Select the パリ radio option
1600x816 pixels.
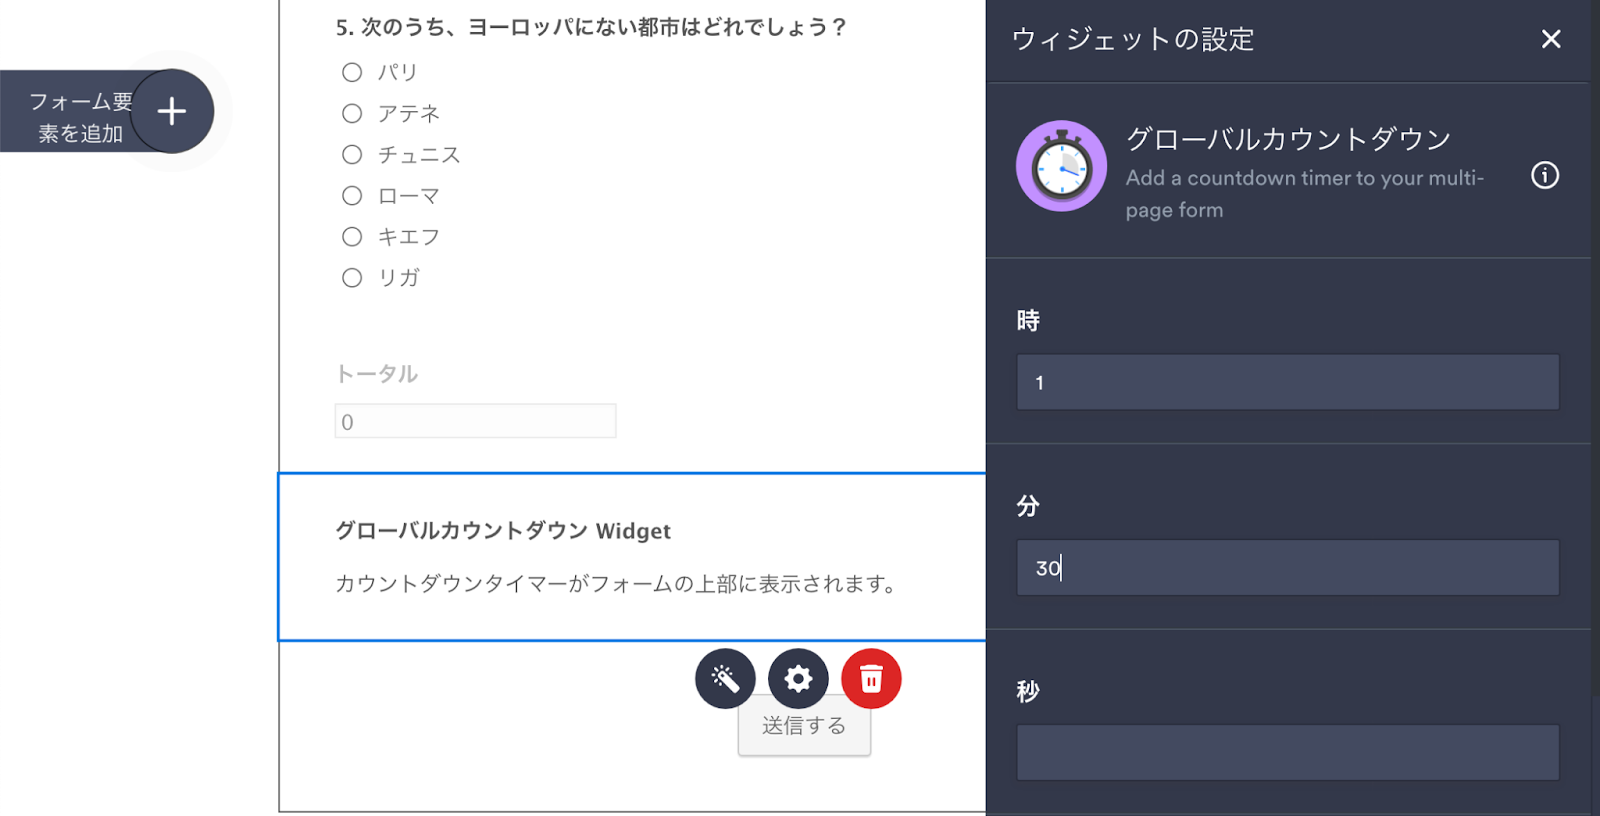click(x=352, y=72)
